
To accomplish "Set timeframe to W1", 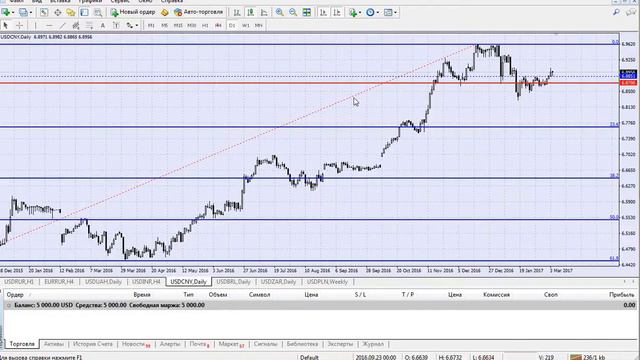I will 245,25.
